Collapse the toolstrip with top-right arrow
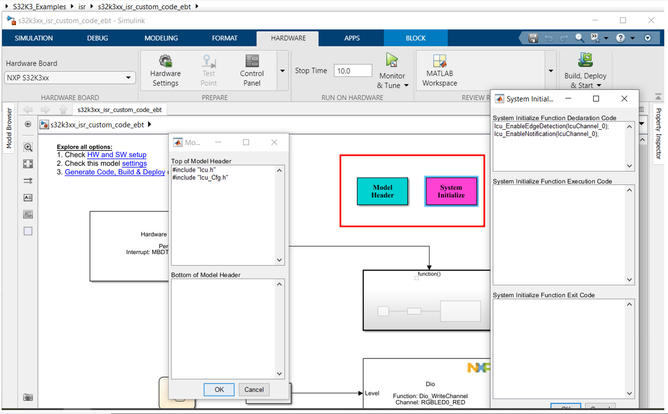 coord(658,97)
